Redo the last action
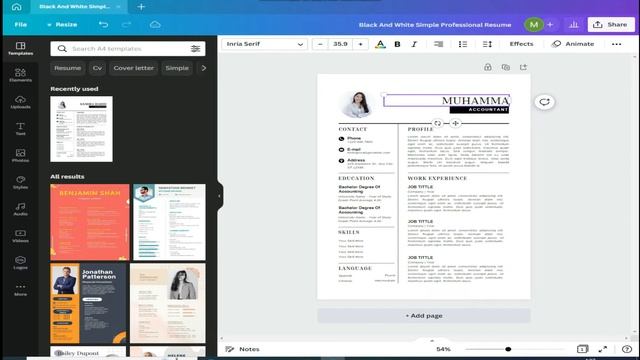640x360 pixels. coord(127,24)
